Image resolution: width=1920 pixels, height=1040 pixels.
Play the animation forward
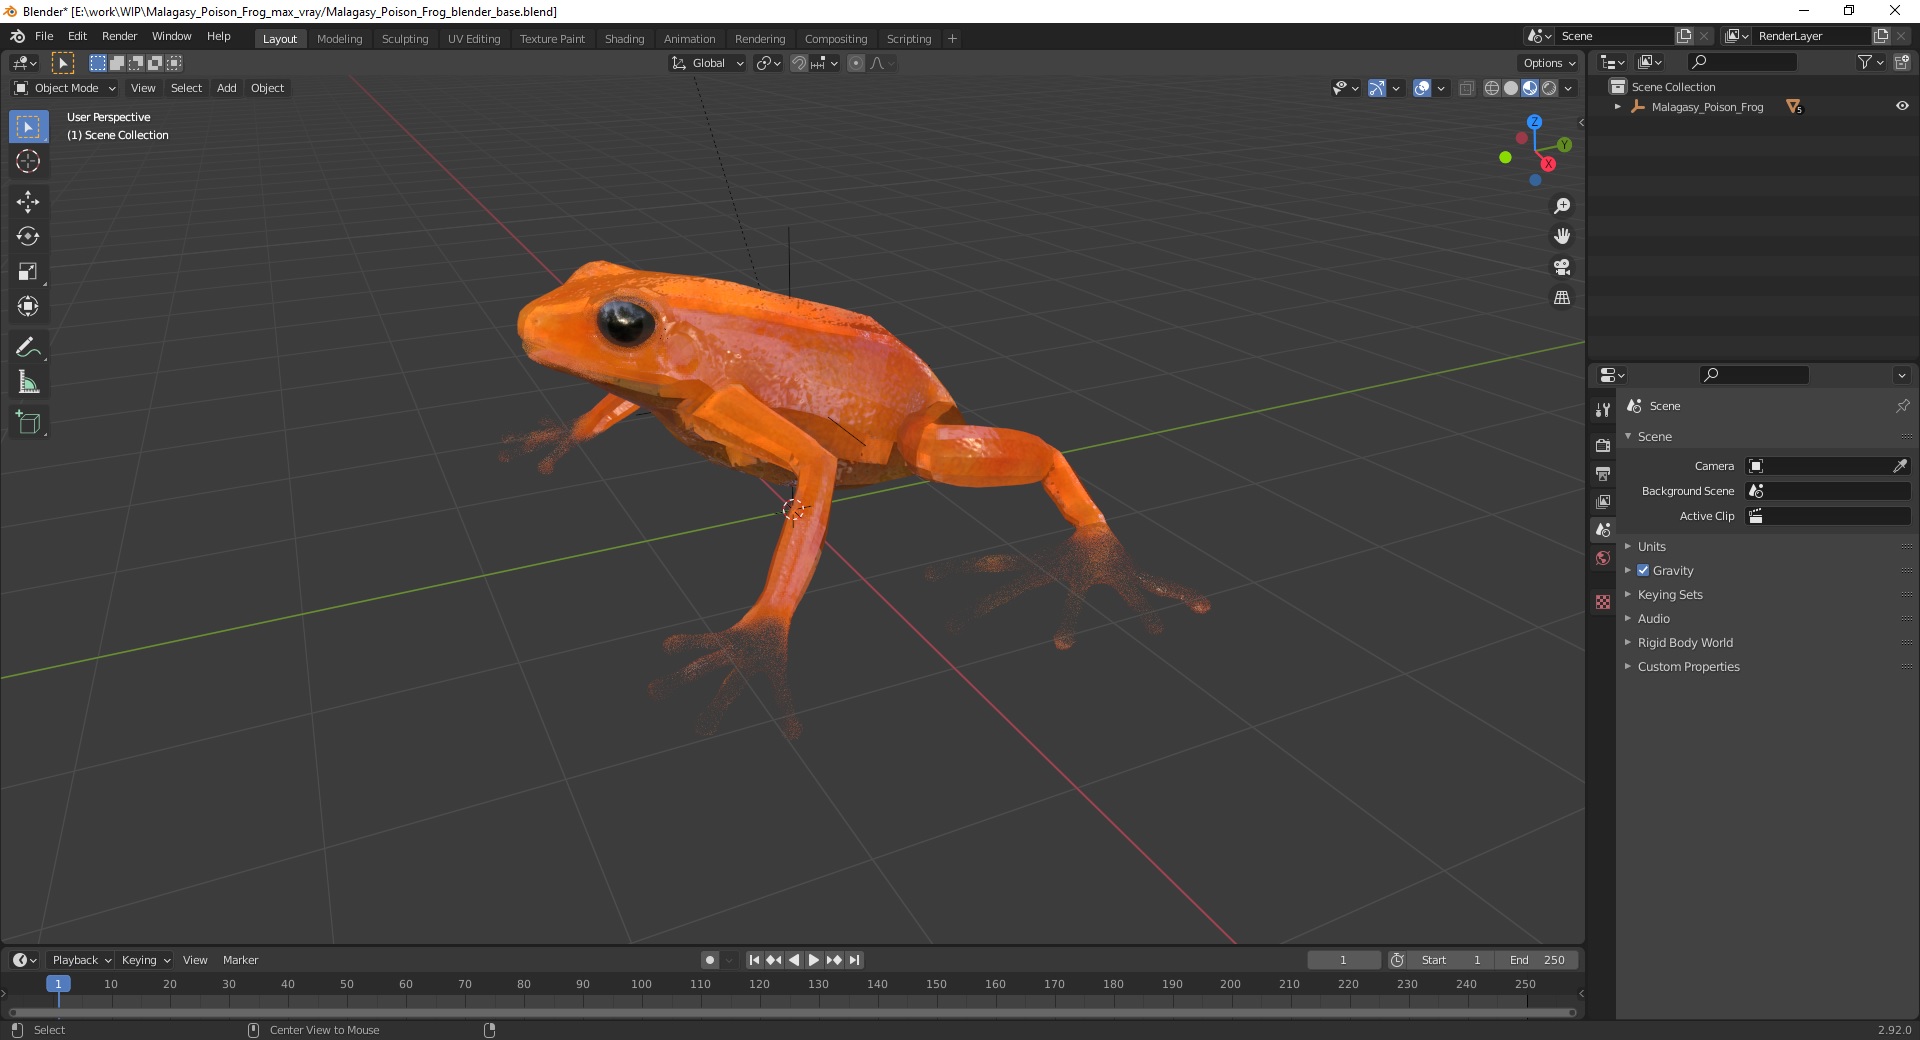(x=814, y=960)
